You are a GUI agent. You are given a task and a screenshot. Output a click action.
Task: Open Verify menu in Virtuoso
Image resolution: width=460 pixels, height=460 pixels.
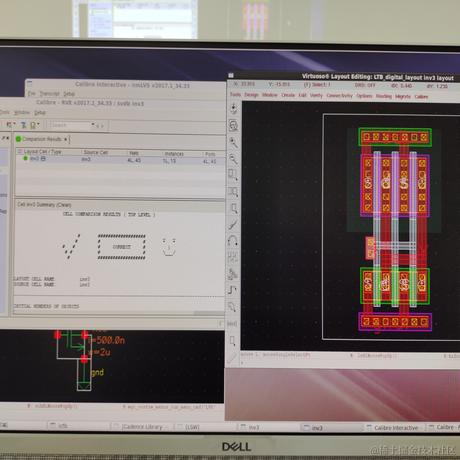pyautogui.click(x=316, y=95)
